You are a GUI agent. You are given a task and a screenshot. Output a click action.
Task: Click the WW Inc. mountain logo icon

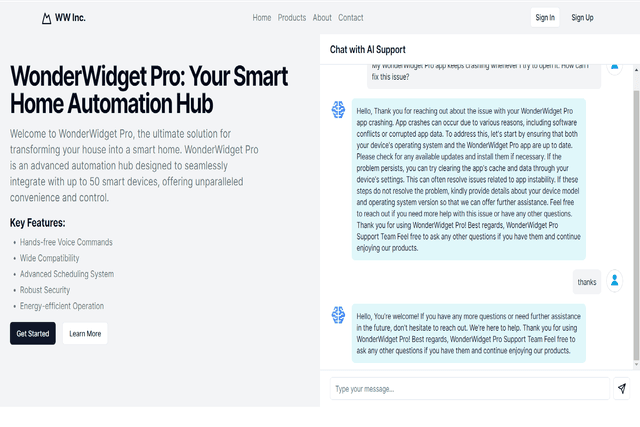[47, 18]
